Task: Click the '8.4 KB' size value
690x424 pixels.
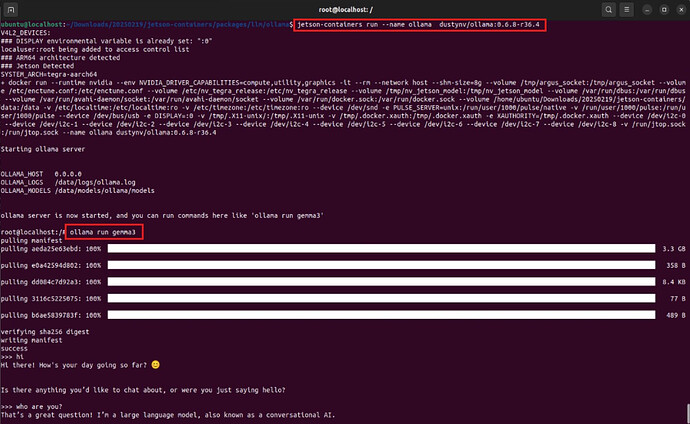Action: [x=674, y=281]
